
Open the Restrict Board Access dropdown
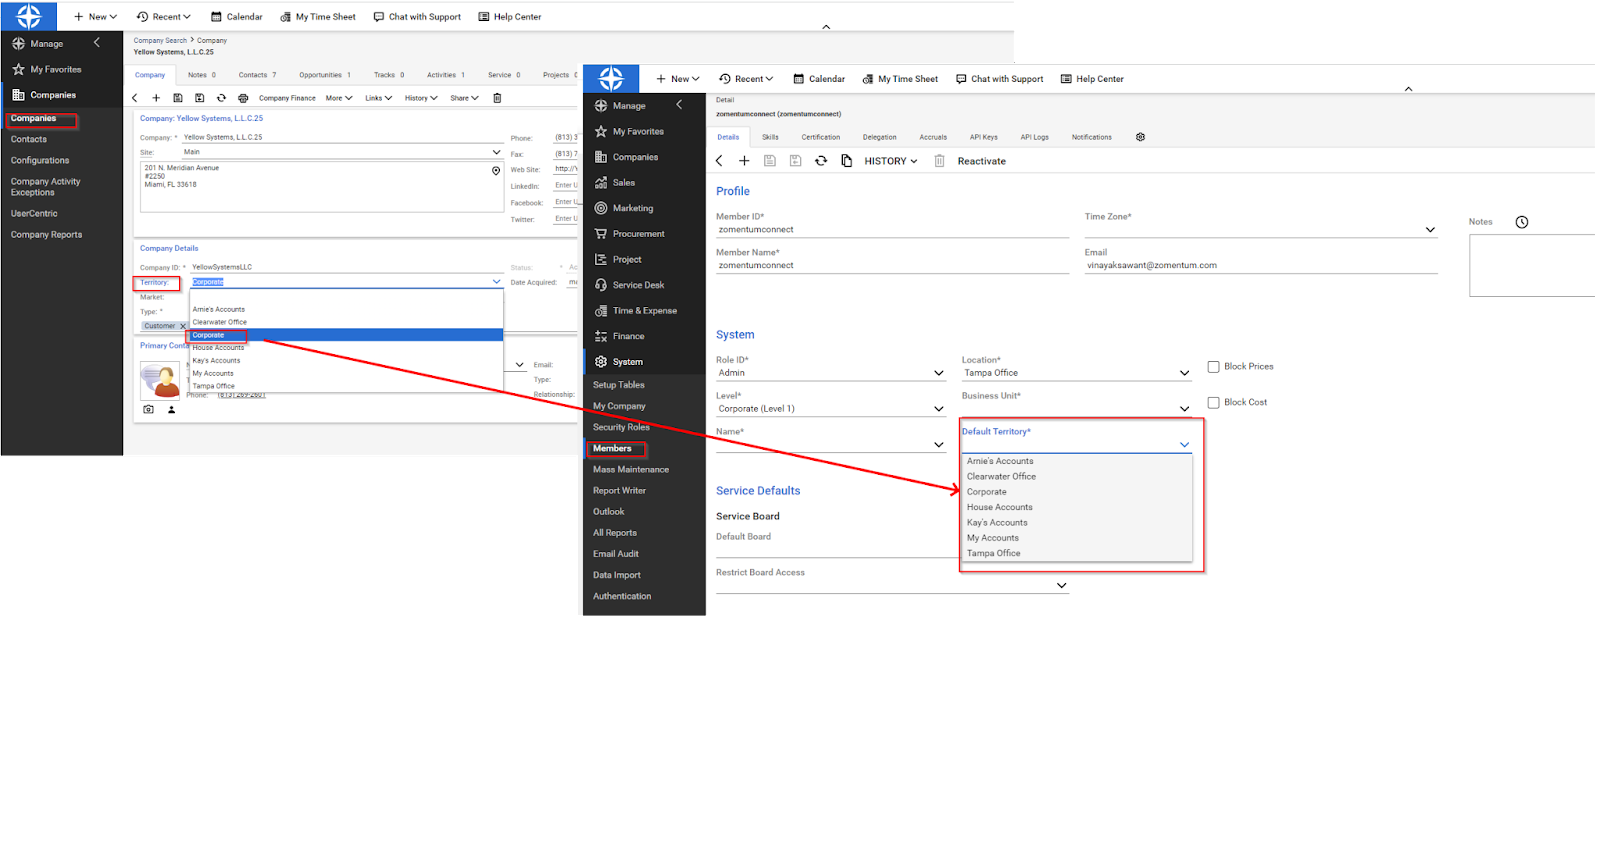(892, 586)
